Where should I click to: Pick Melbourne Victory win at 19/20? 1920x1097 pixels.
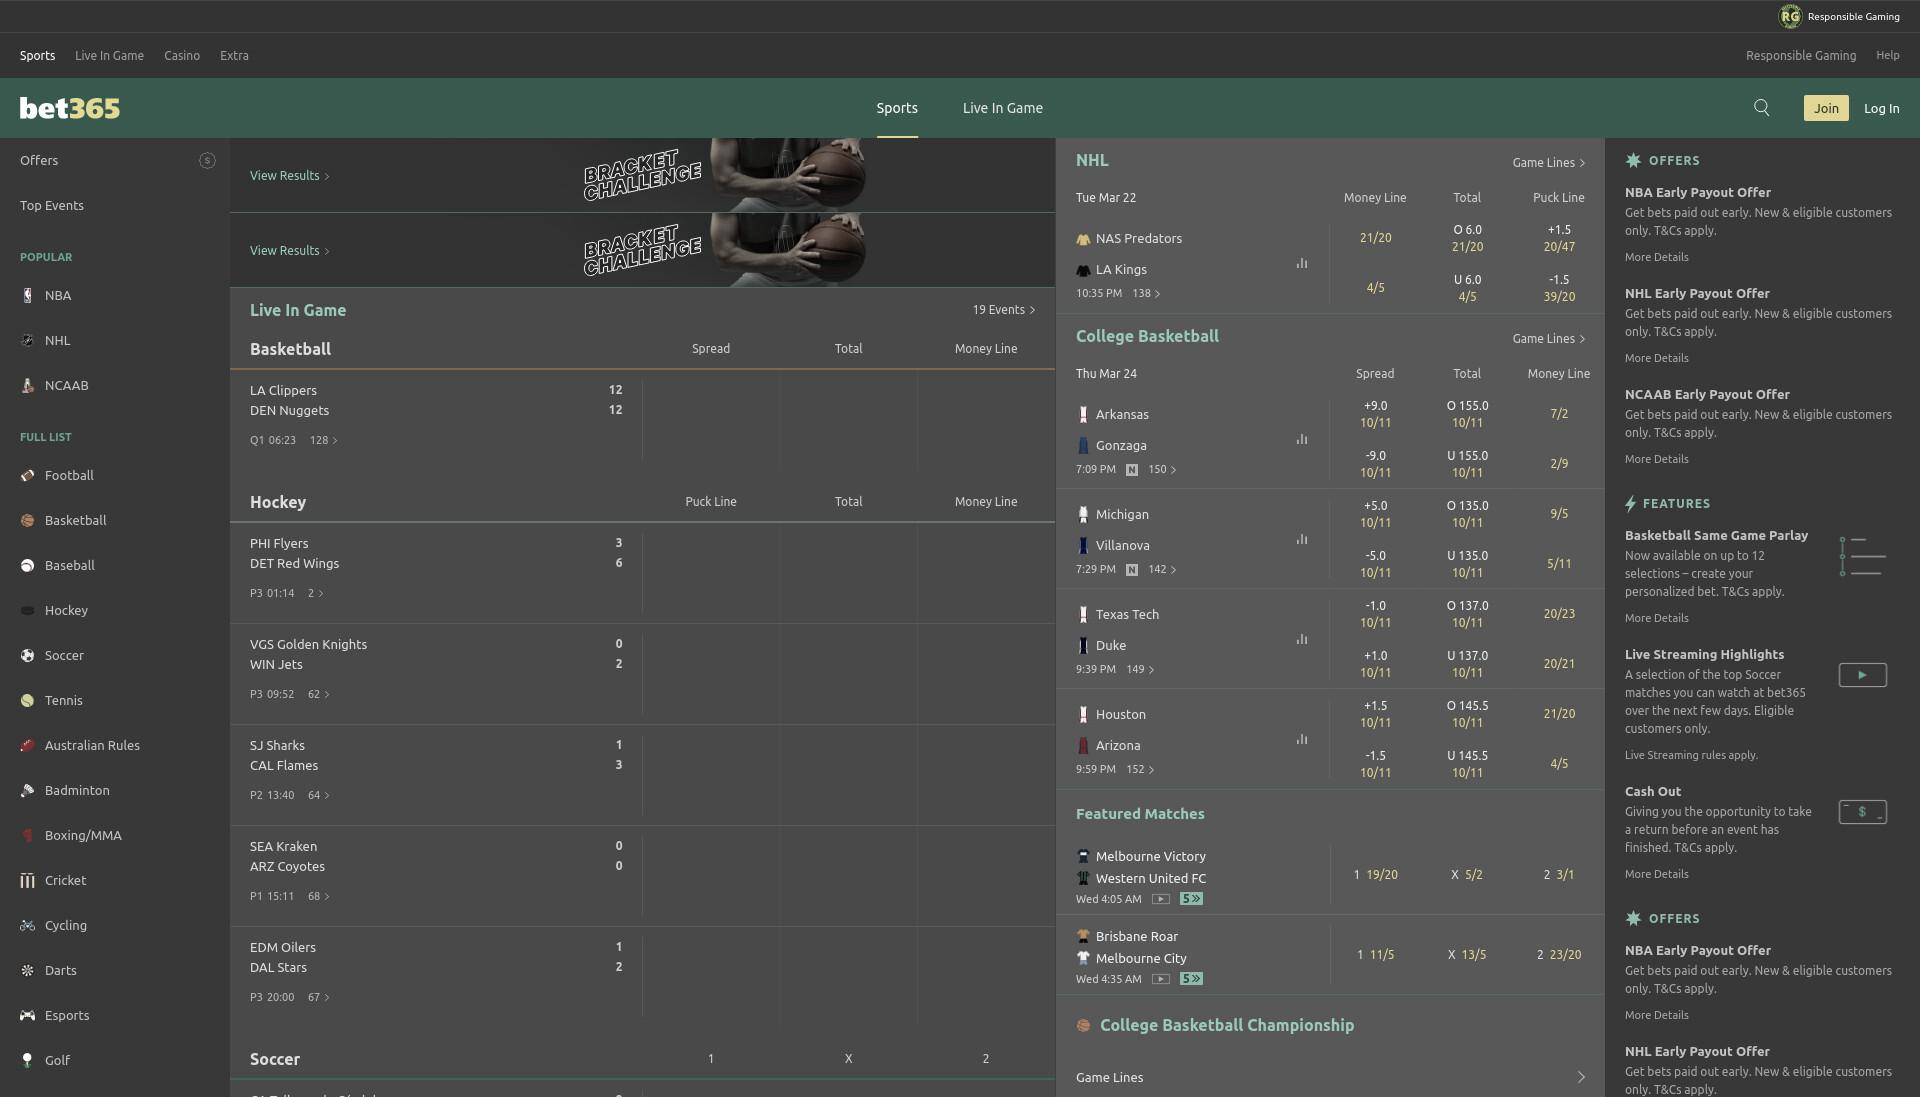(x=1376, y=875)
